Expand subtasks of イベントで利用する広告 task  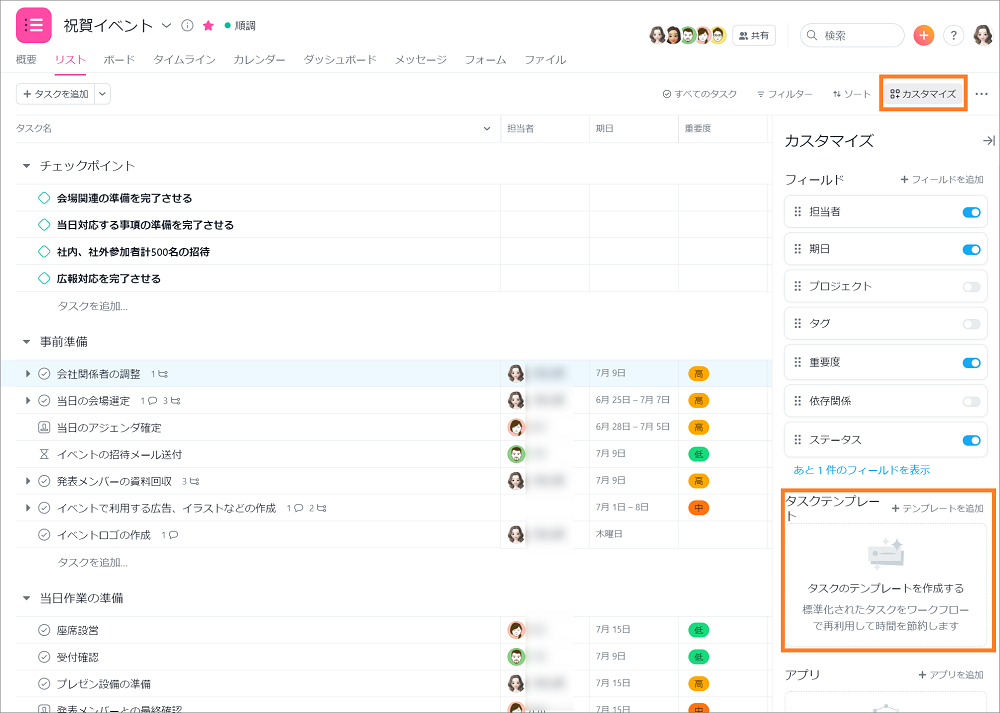tap(27, 508)
